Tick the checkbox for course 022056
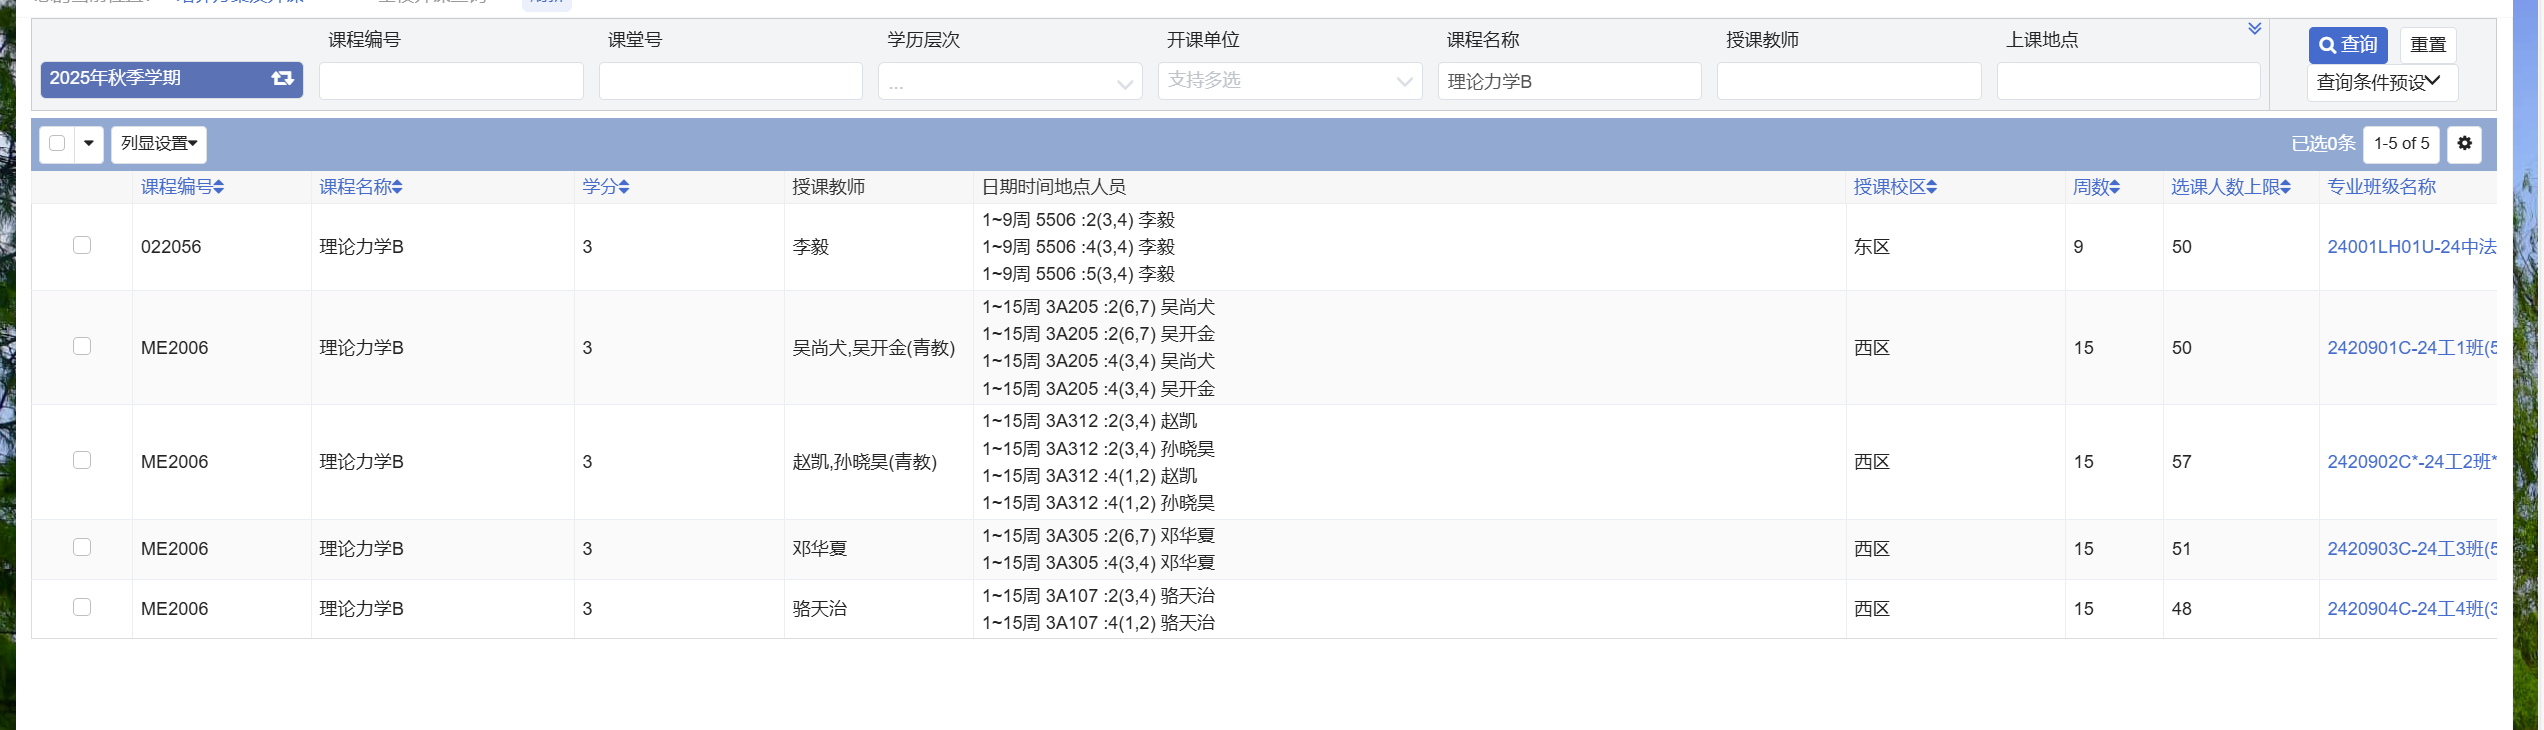 point(82,246)
